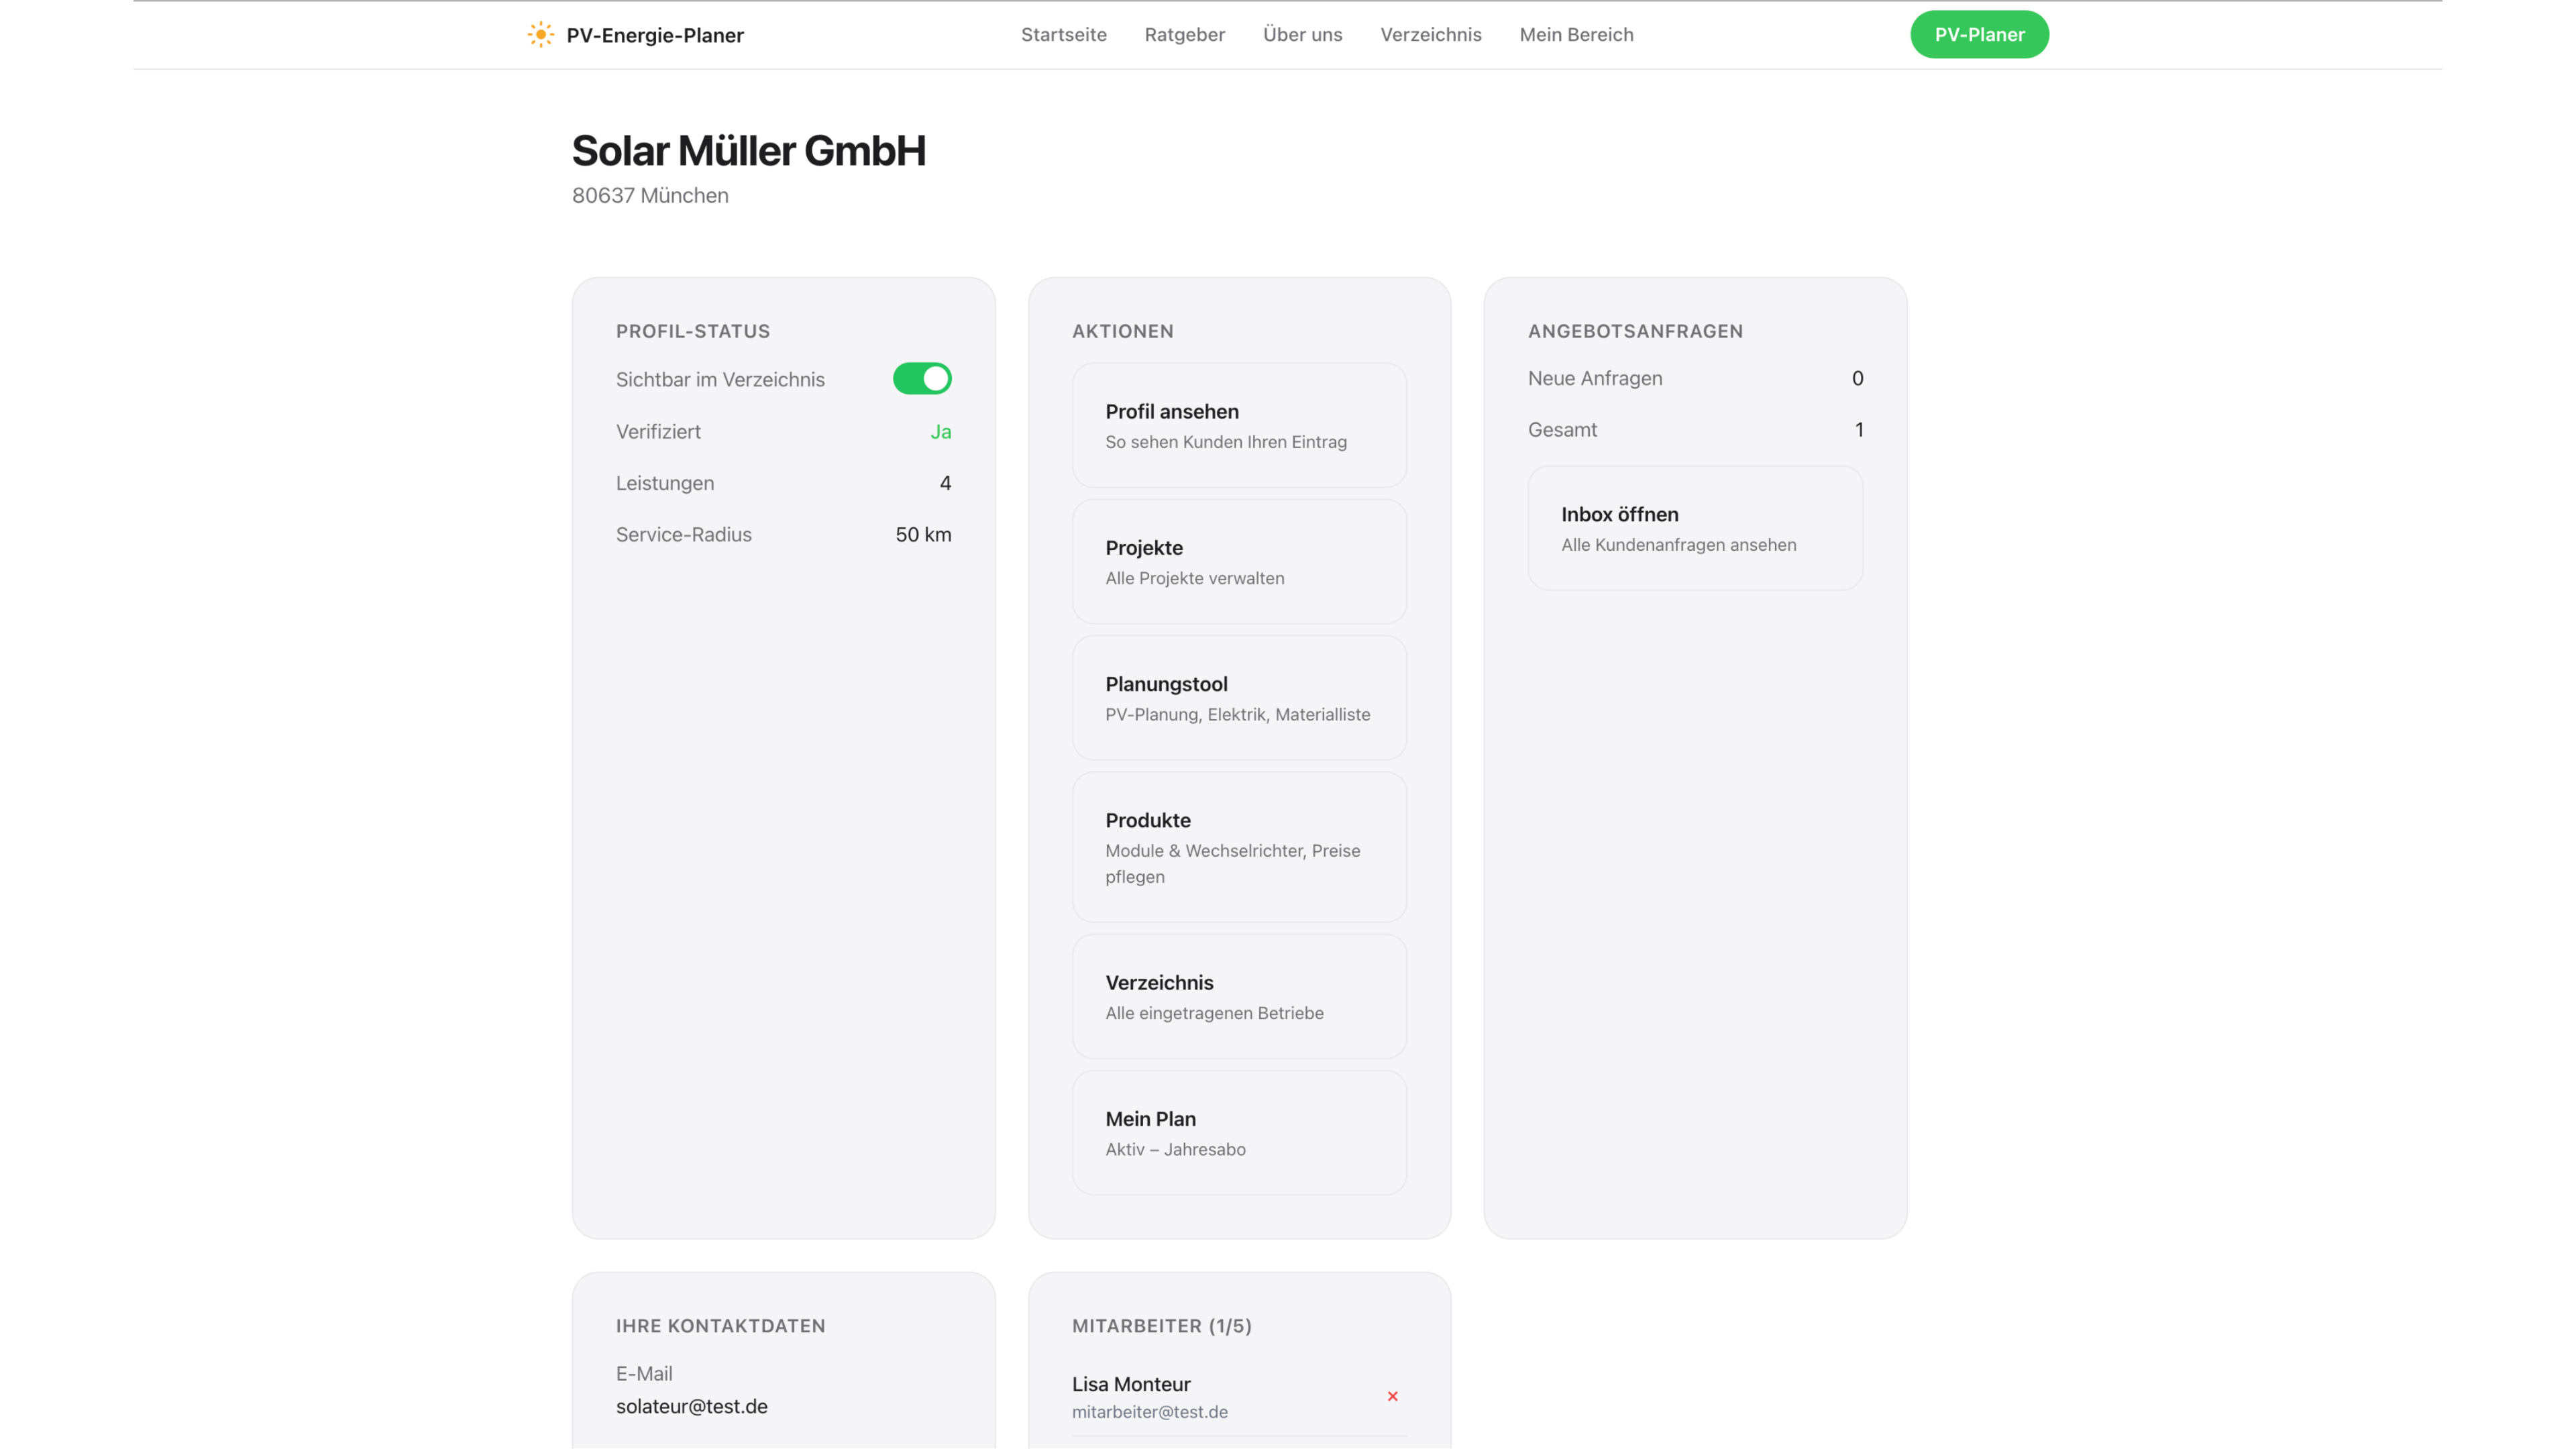2576x1449 pixels.
Task: Open Profil ansehen action card
Action: pyautogui.click(x=1238, y=426)
